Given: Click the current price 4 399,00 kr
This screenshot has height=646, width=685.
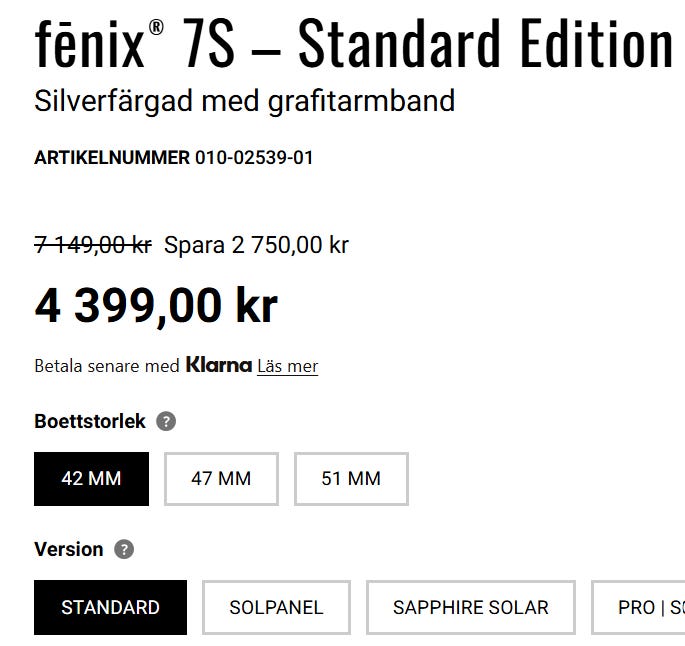Looking at the screenshot, I should click(156, 305).
